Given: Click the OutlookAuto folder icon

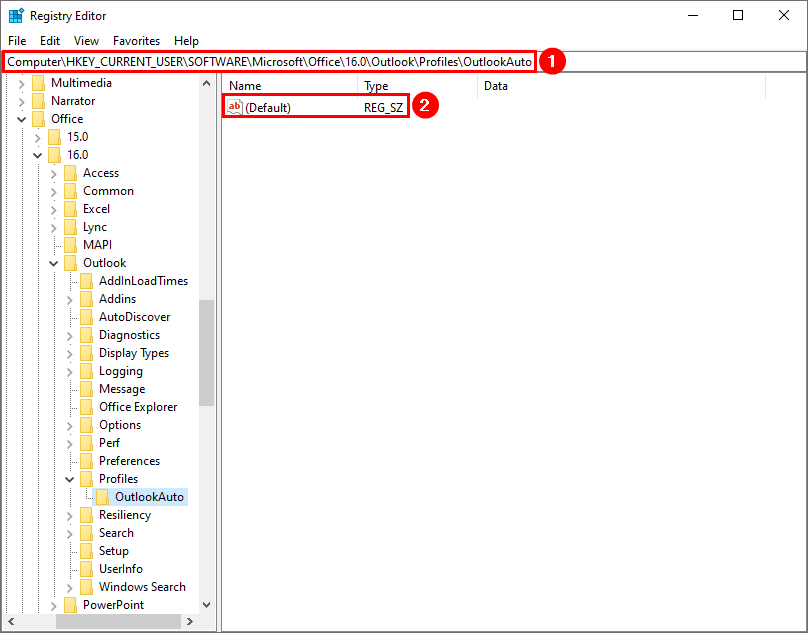Looking at the screenshot, I should pos(102,497).
